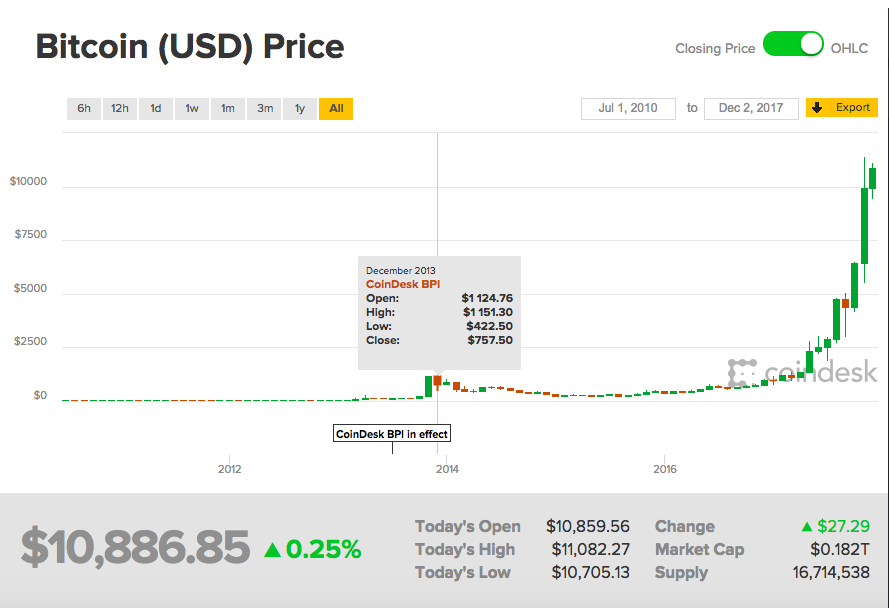
Task: Click the CoinDesk watermark logo
Action: (803, 373)
